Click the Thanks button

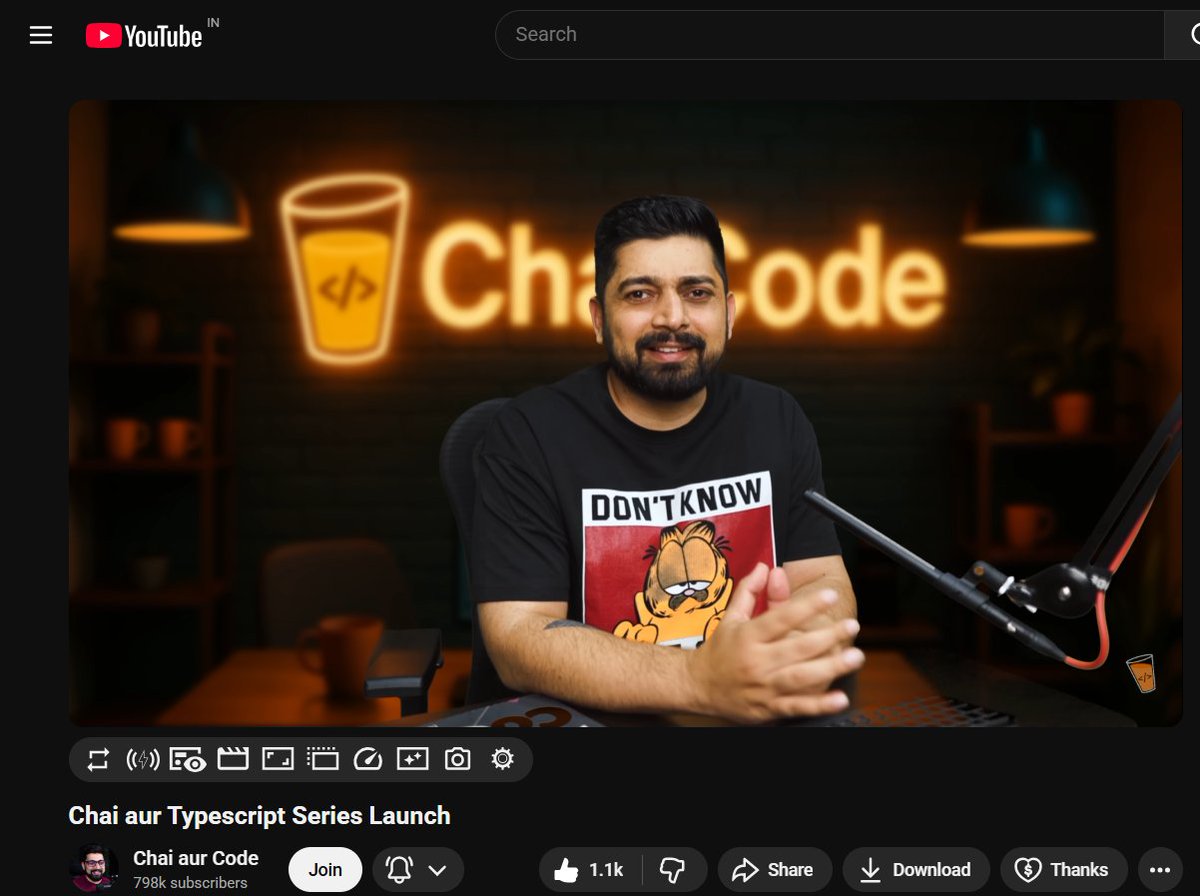[x=1063, y=870]
